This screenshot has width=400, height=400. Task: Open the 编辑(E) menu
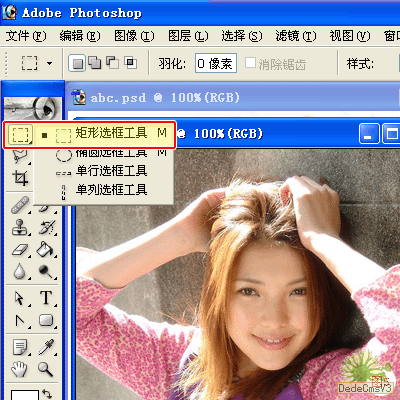[80, 36]
